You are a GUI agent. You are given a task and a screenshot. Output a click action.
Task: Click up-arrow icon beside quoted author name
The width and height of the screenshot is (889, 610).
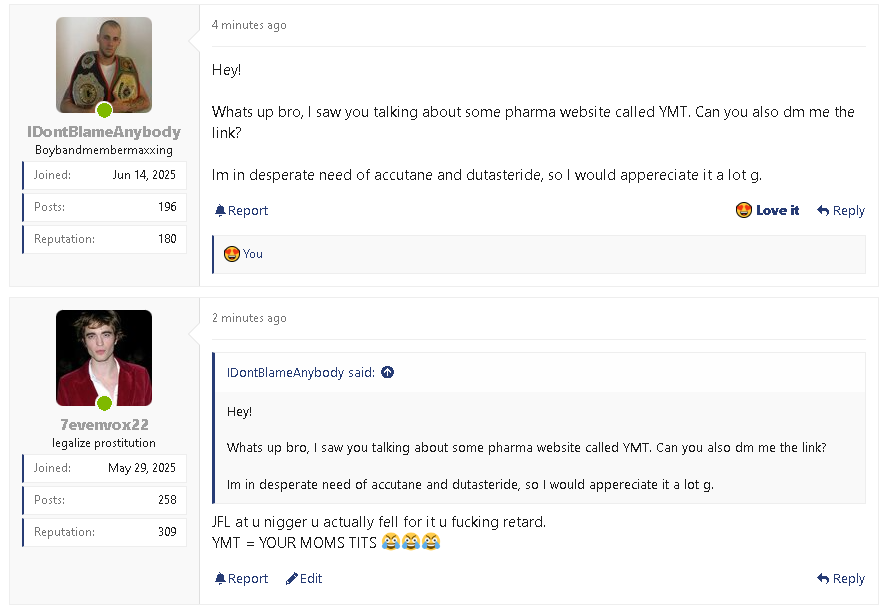click(x=388, y=373)
